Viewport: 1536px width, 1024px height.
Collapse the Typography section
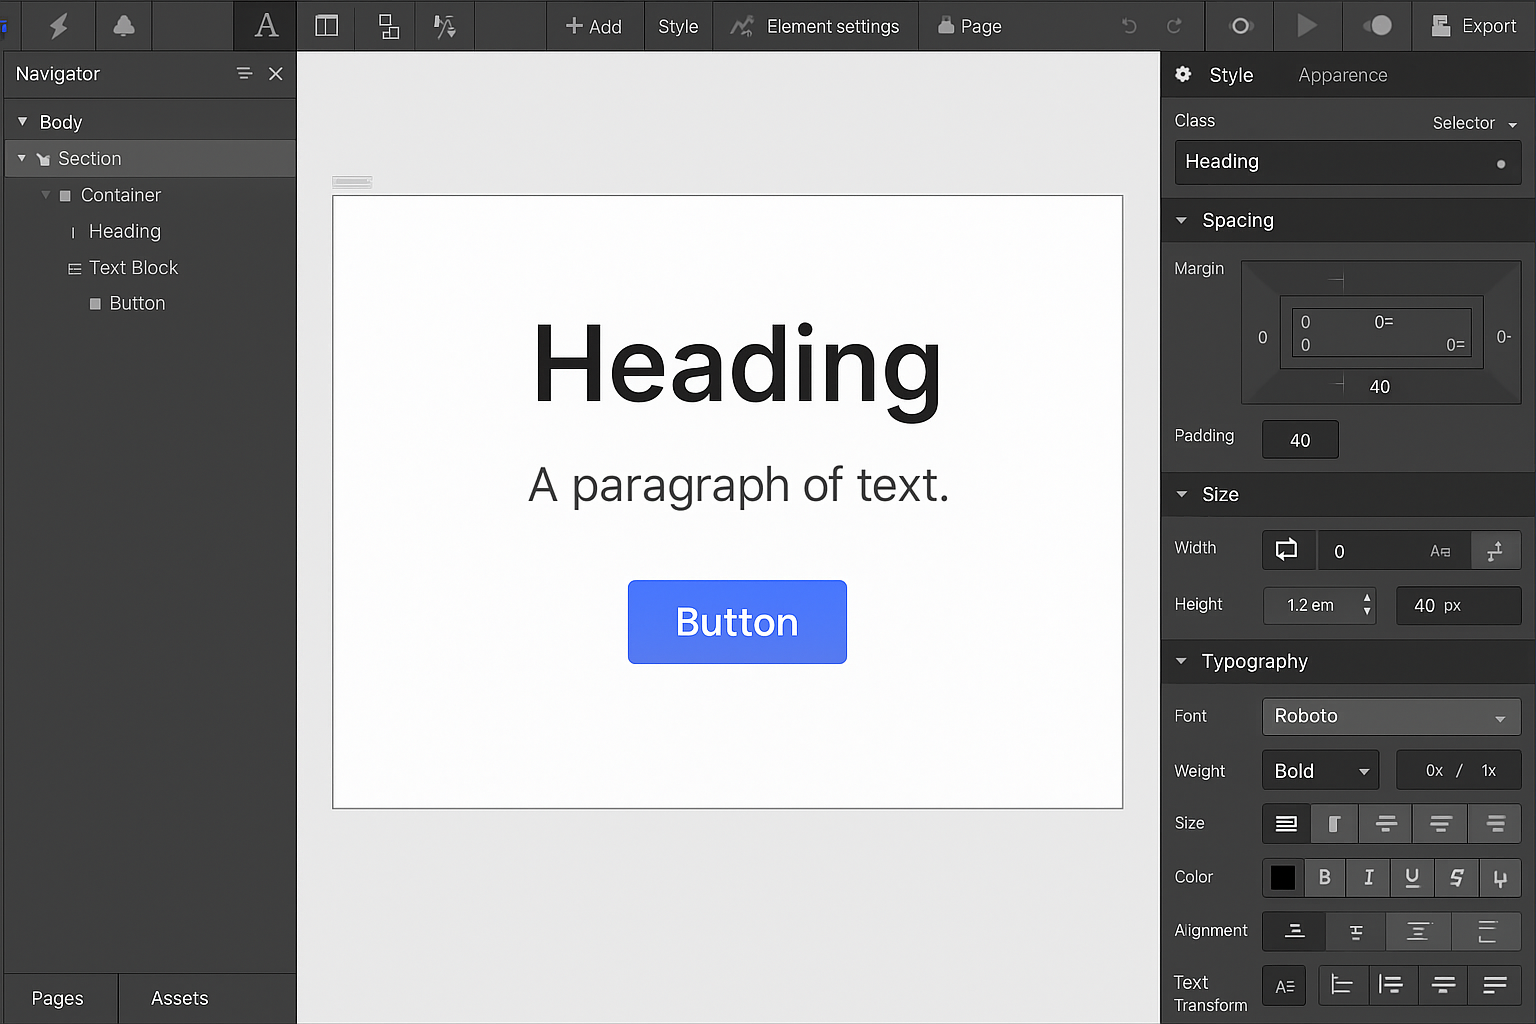(1182, 661)
